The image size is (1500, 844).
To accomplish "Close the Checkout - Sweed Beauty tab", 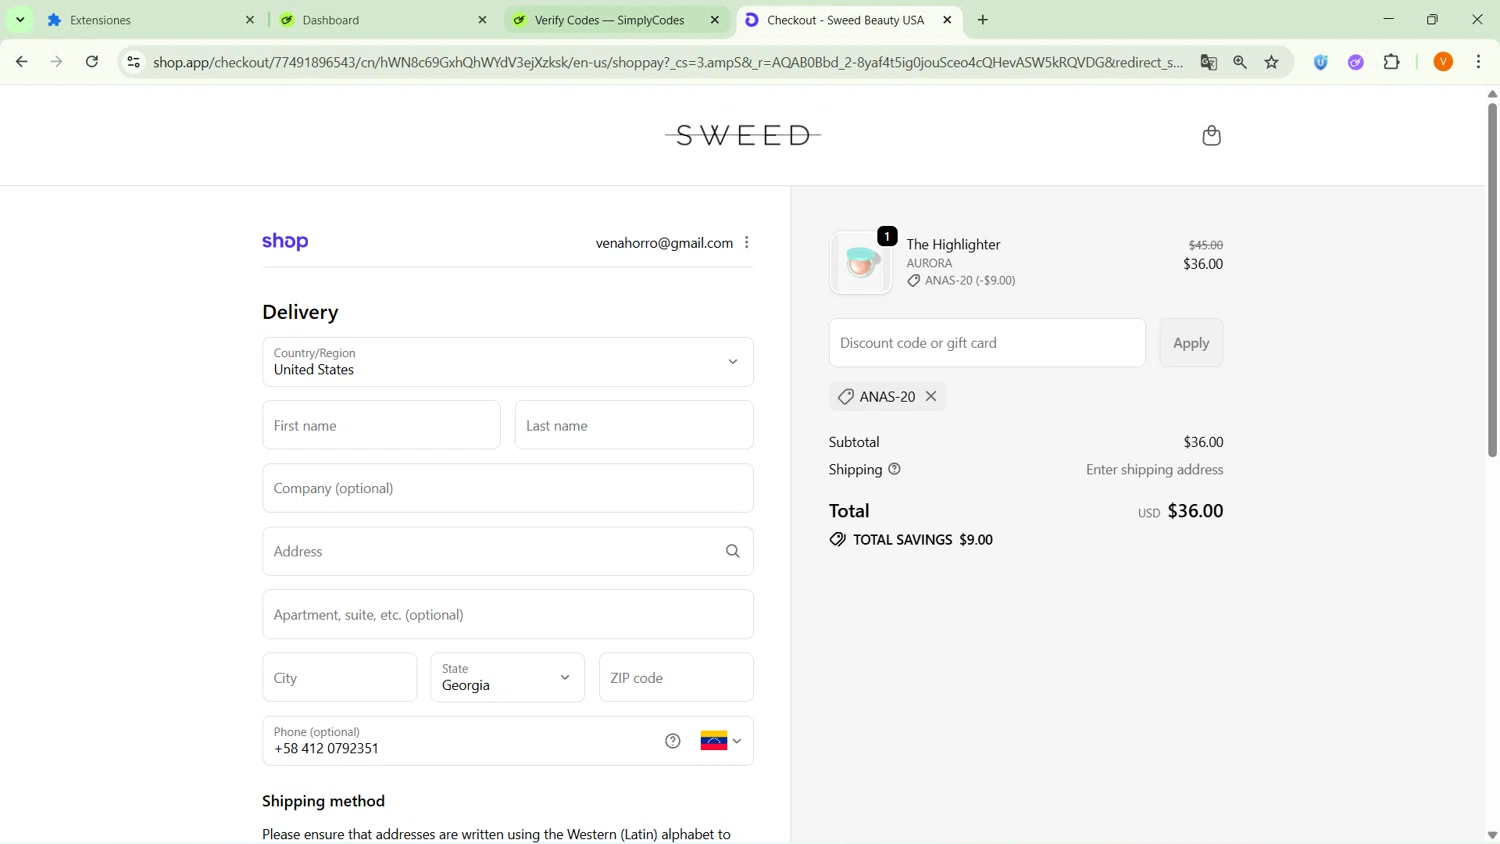I will point(948,20).
